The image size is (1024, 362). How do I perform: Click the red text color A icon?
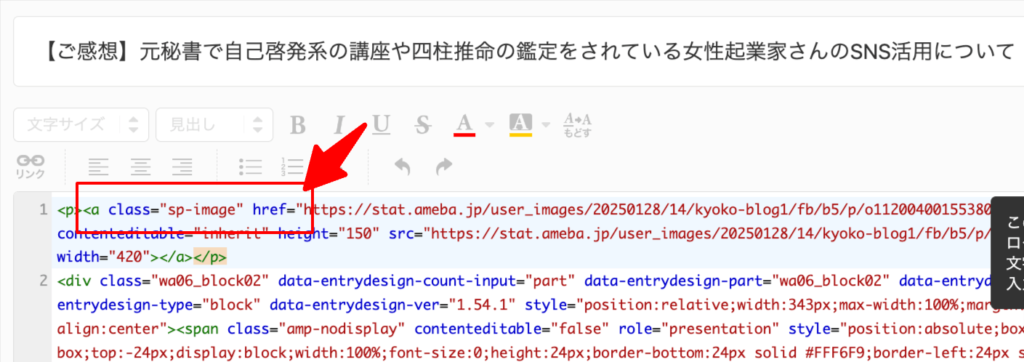[x=464, y=124]
